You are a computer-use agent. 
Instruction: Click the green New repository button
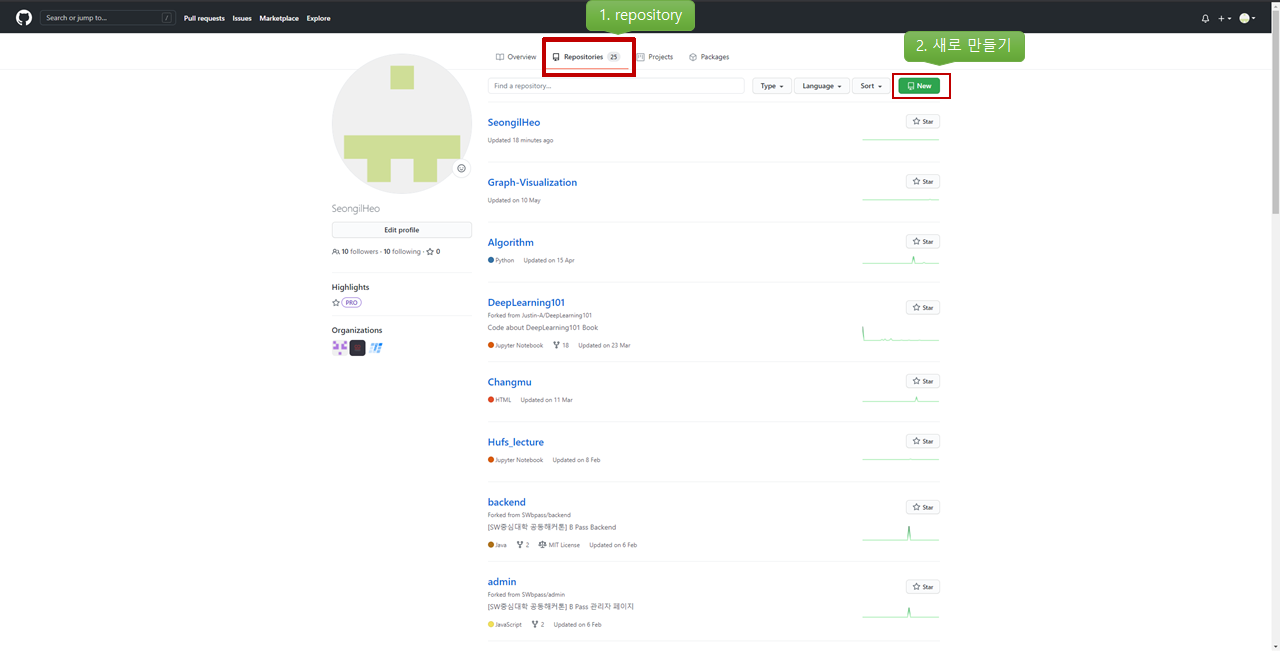(919, 86)
